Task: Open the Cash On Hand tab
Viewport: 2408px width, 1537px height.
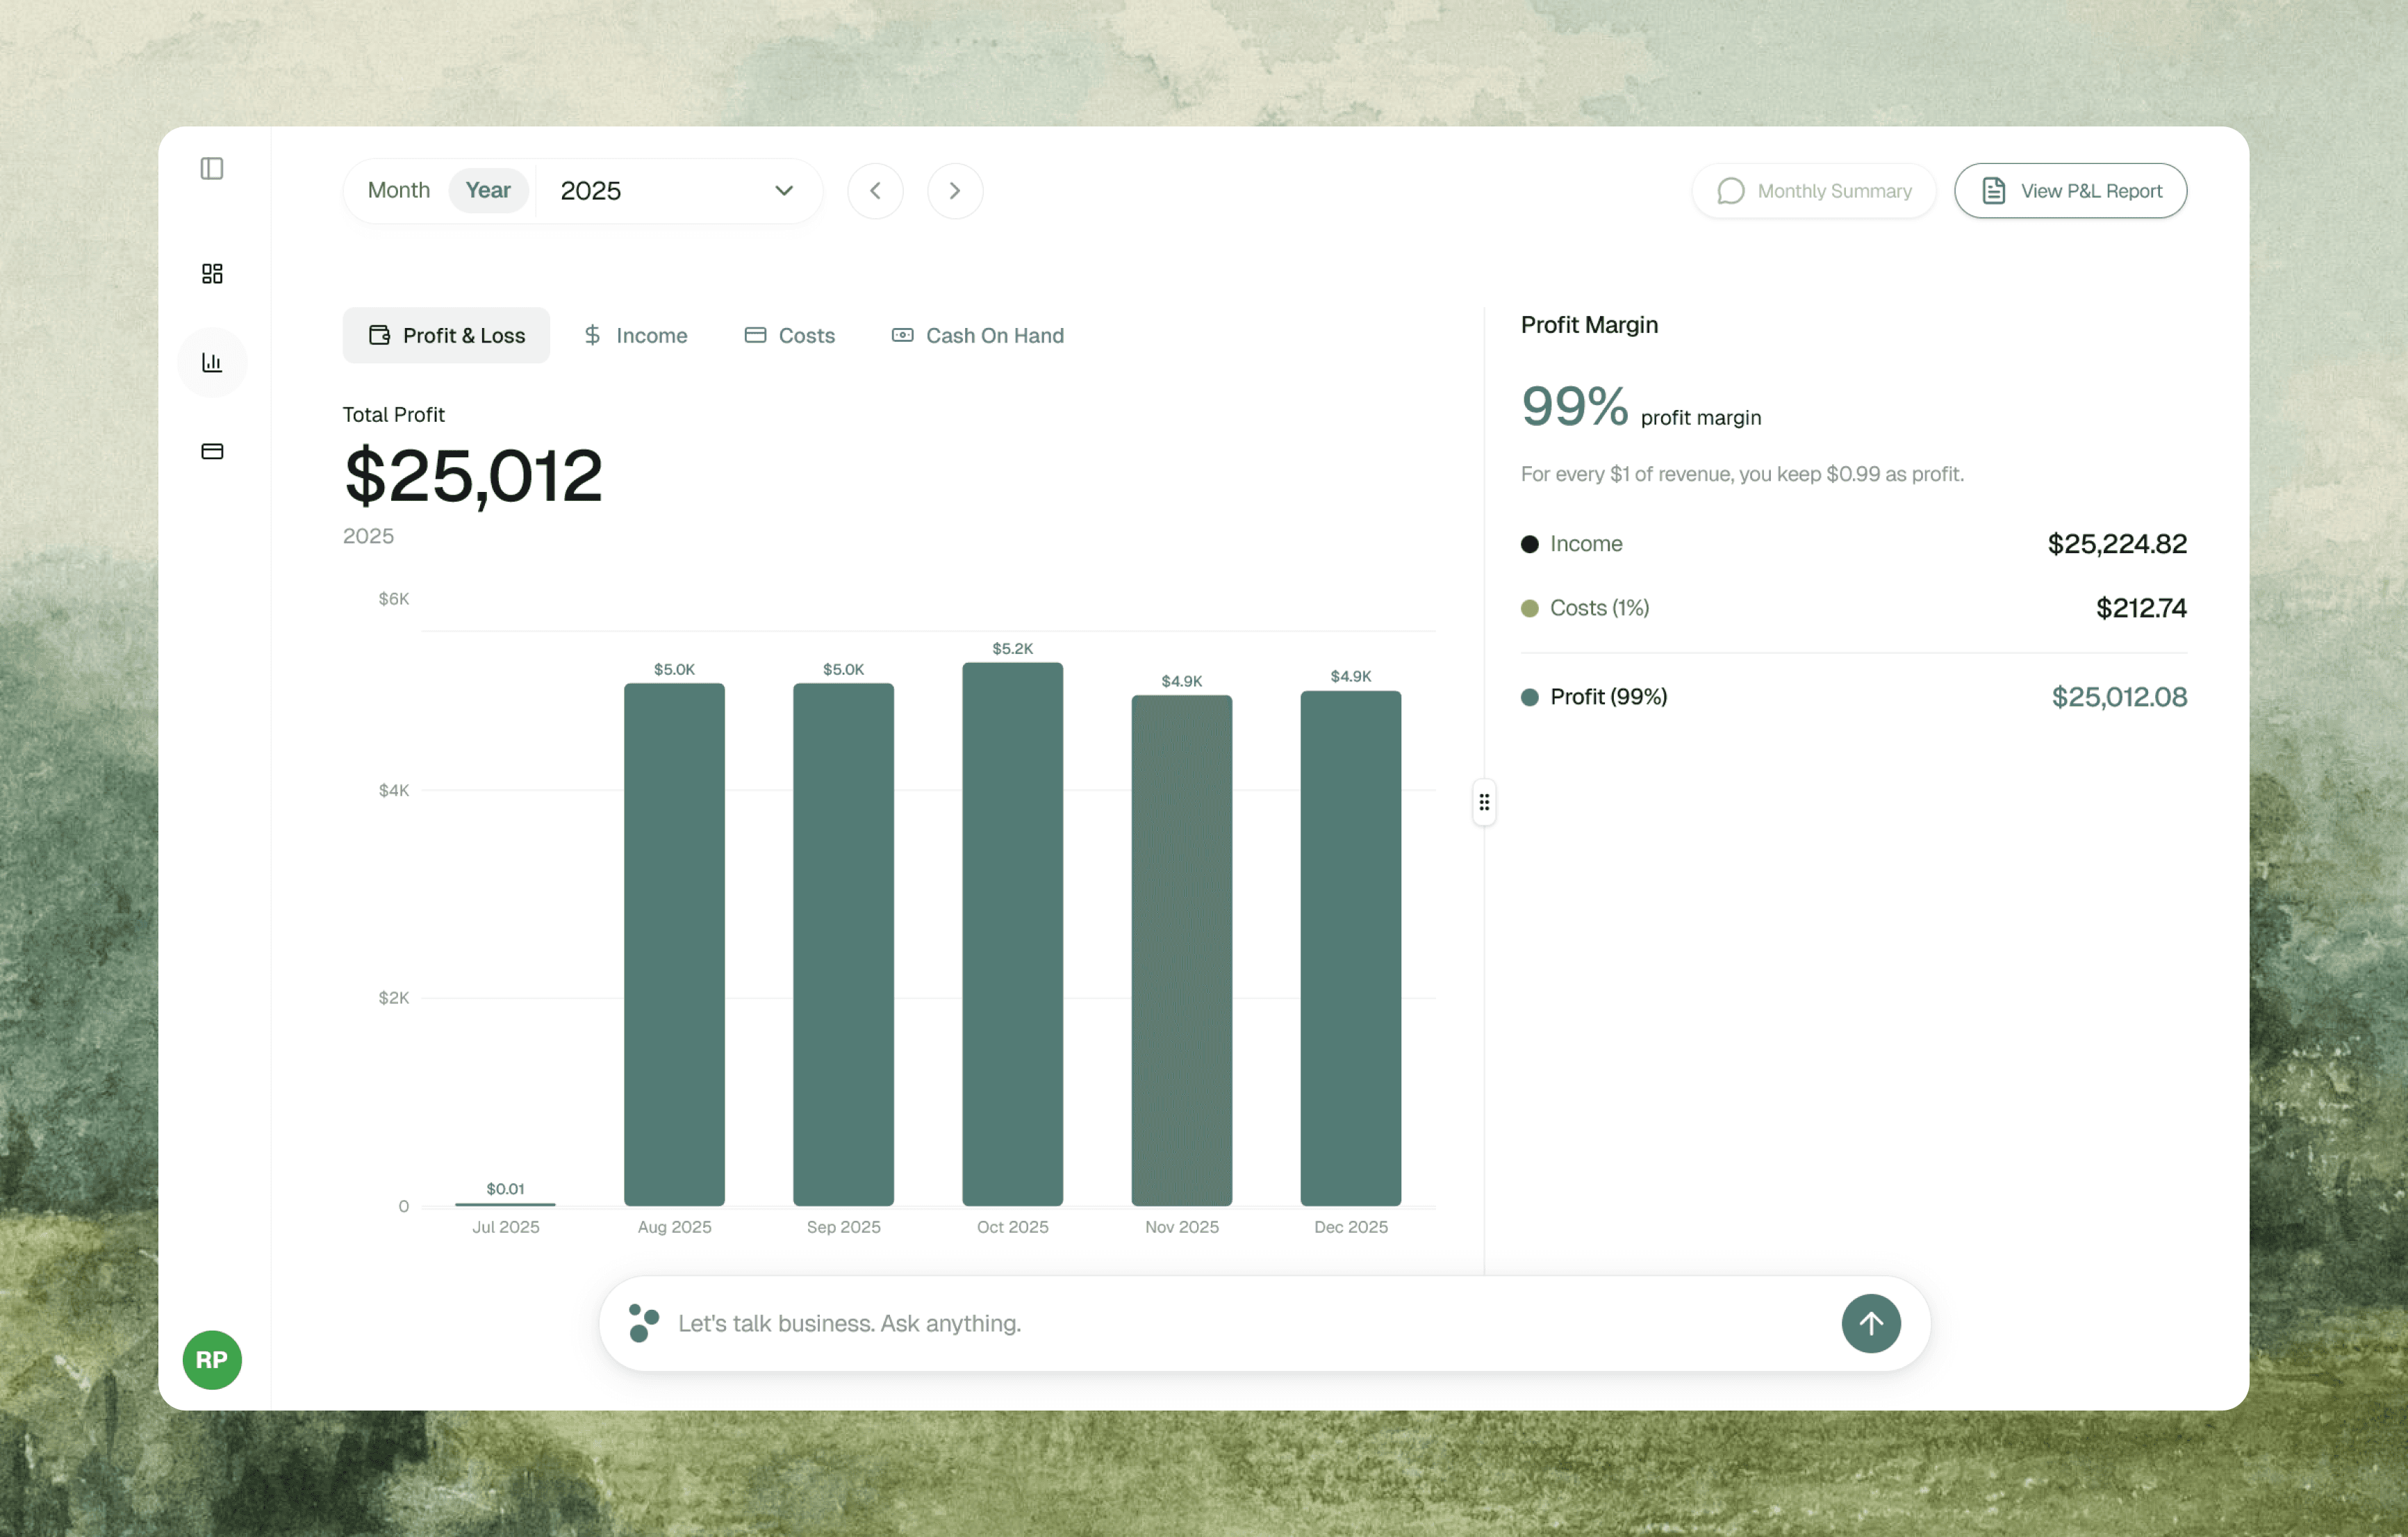Action: coord(977,335)
